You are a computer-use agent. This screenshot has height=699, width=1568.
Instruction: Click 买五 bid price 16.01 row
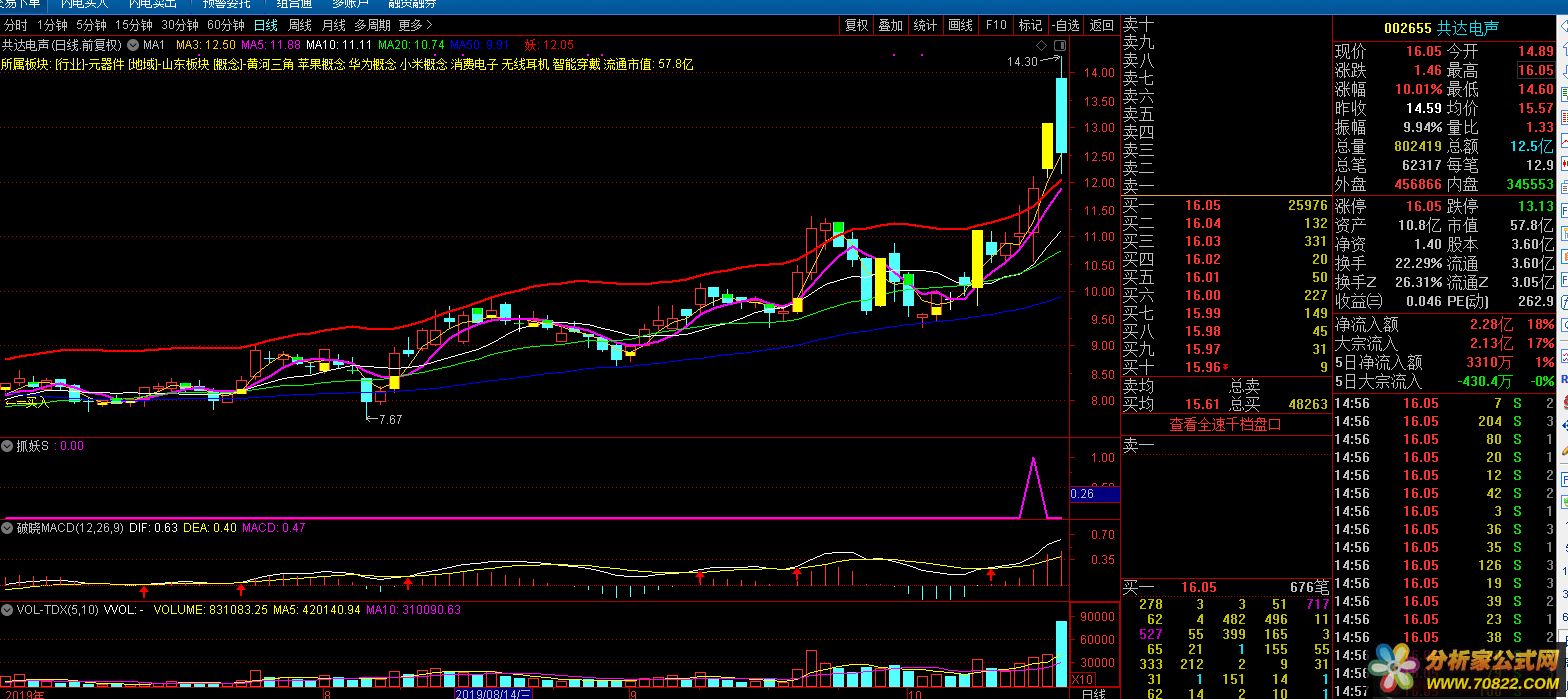[1225, 277]
